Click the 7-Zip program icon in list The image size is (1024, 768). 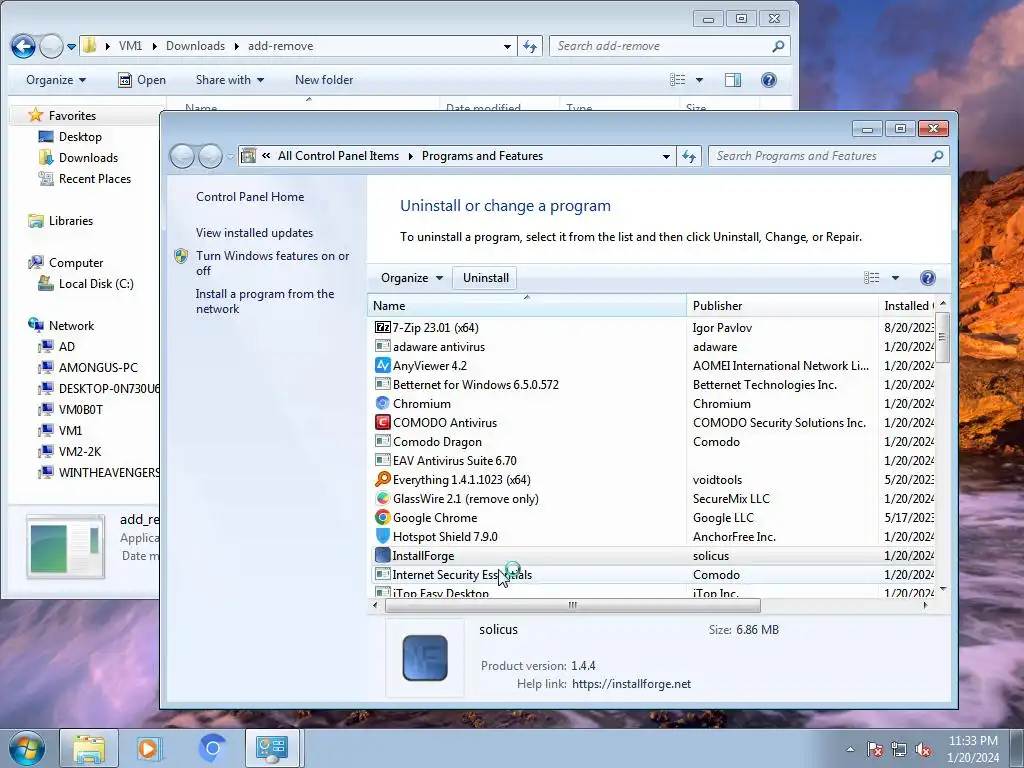383,327
